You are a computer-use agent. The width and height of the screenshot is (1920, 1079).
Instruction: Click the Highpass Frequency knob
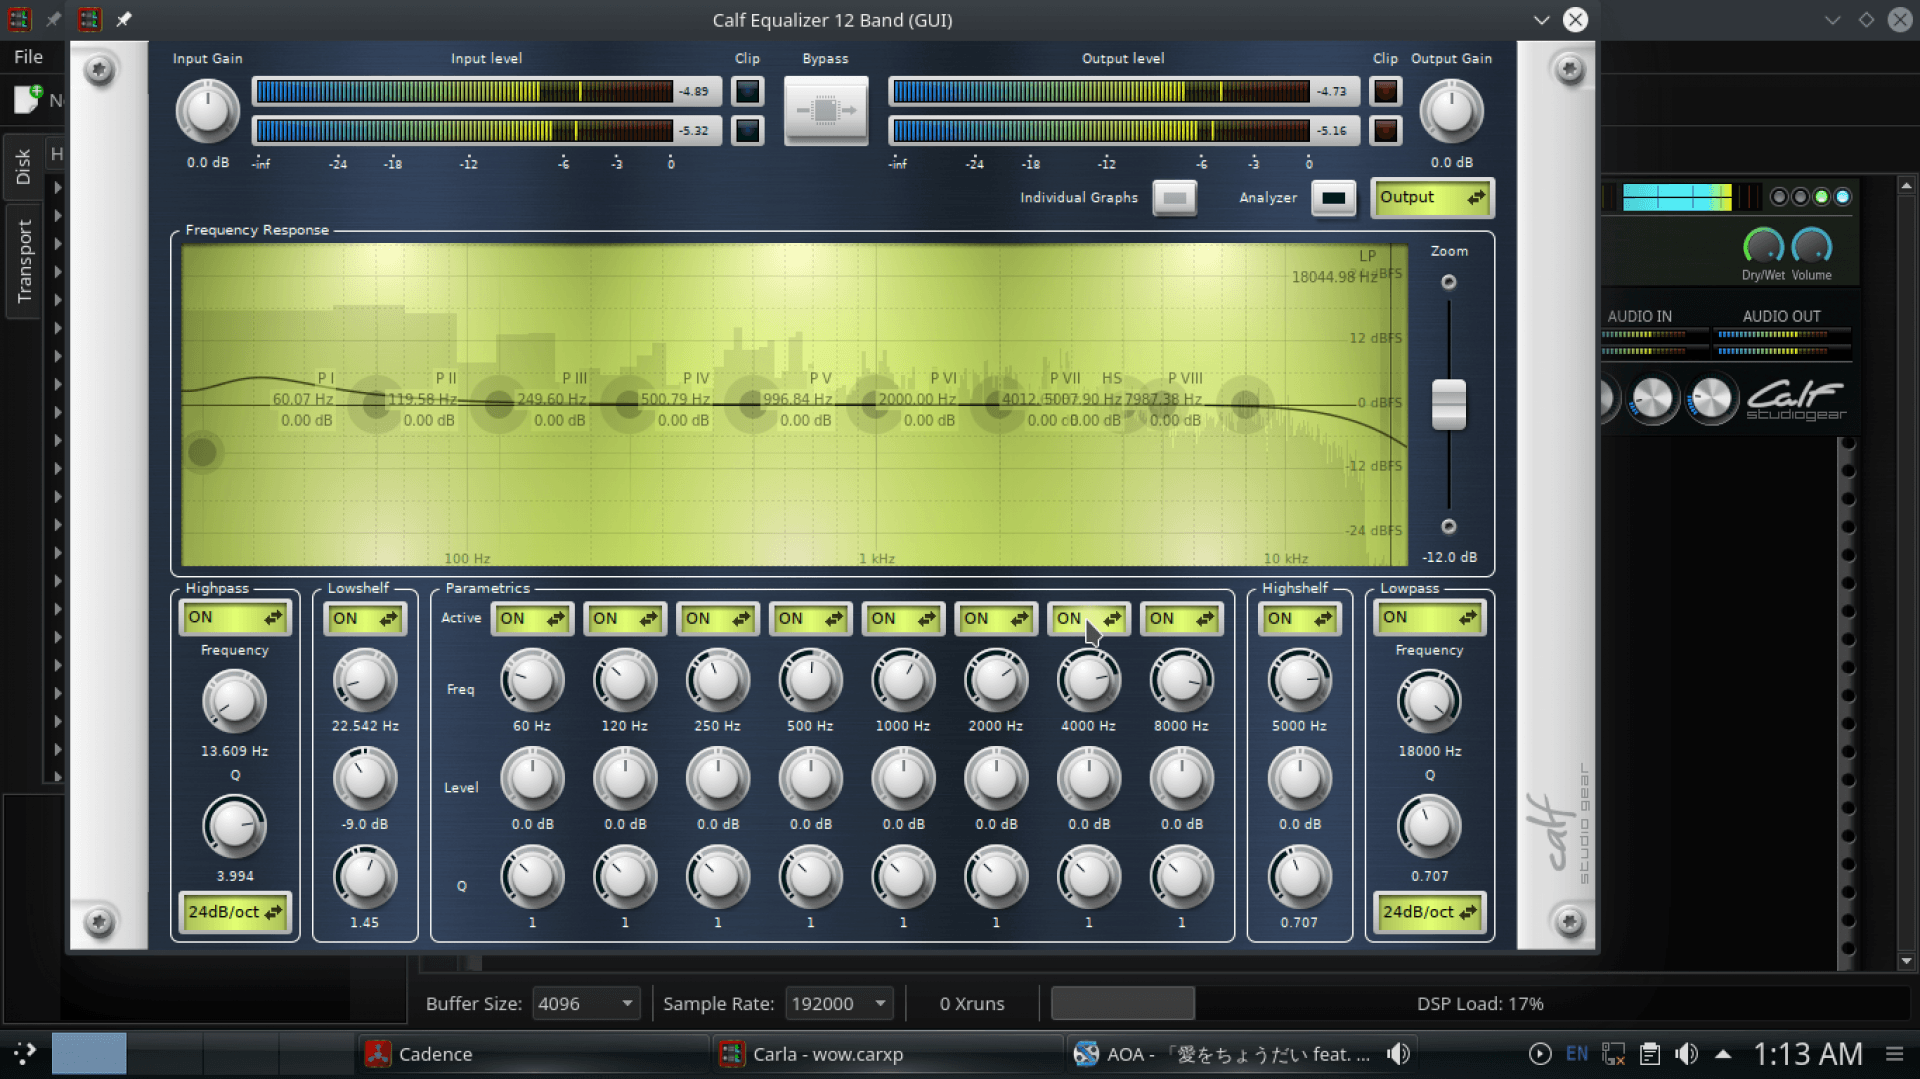point(234,701)
